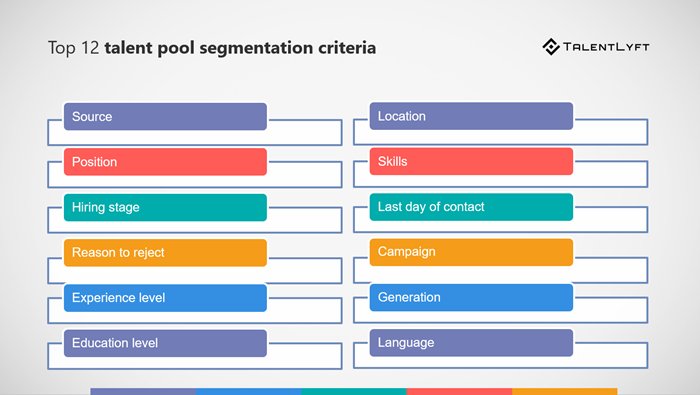
Task: Select the Campaign criteria label
Action: 471,252
